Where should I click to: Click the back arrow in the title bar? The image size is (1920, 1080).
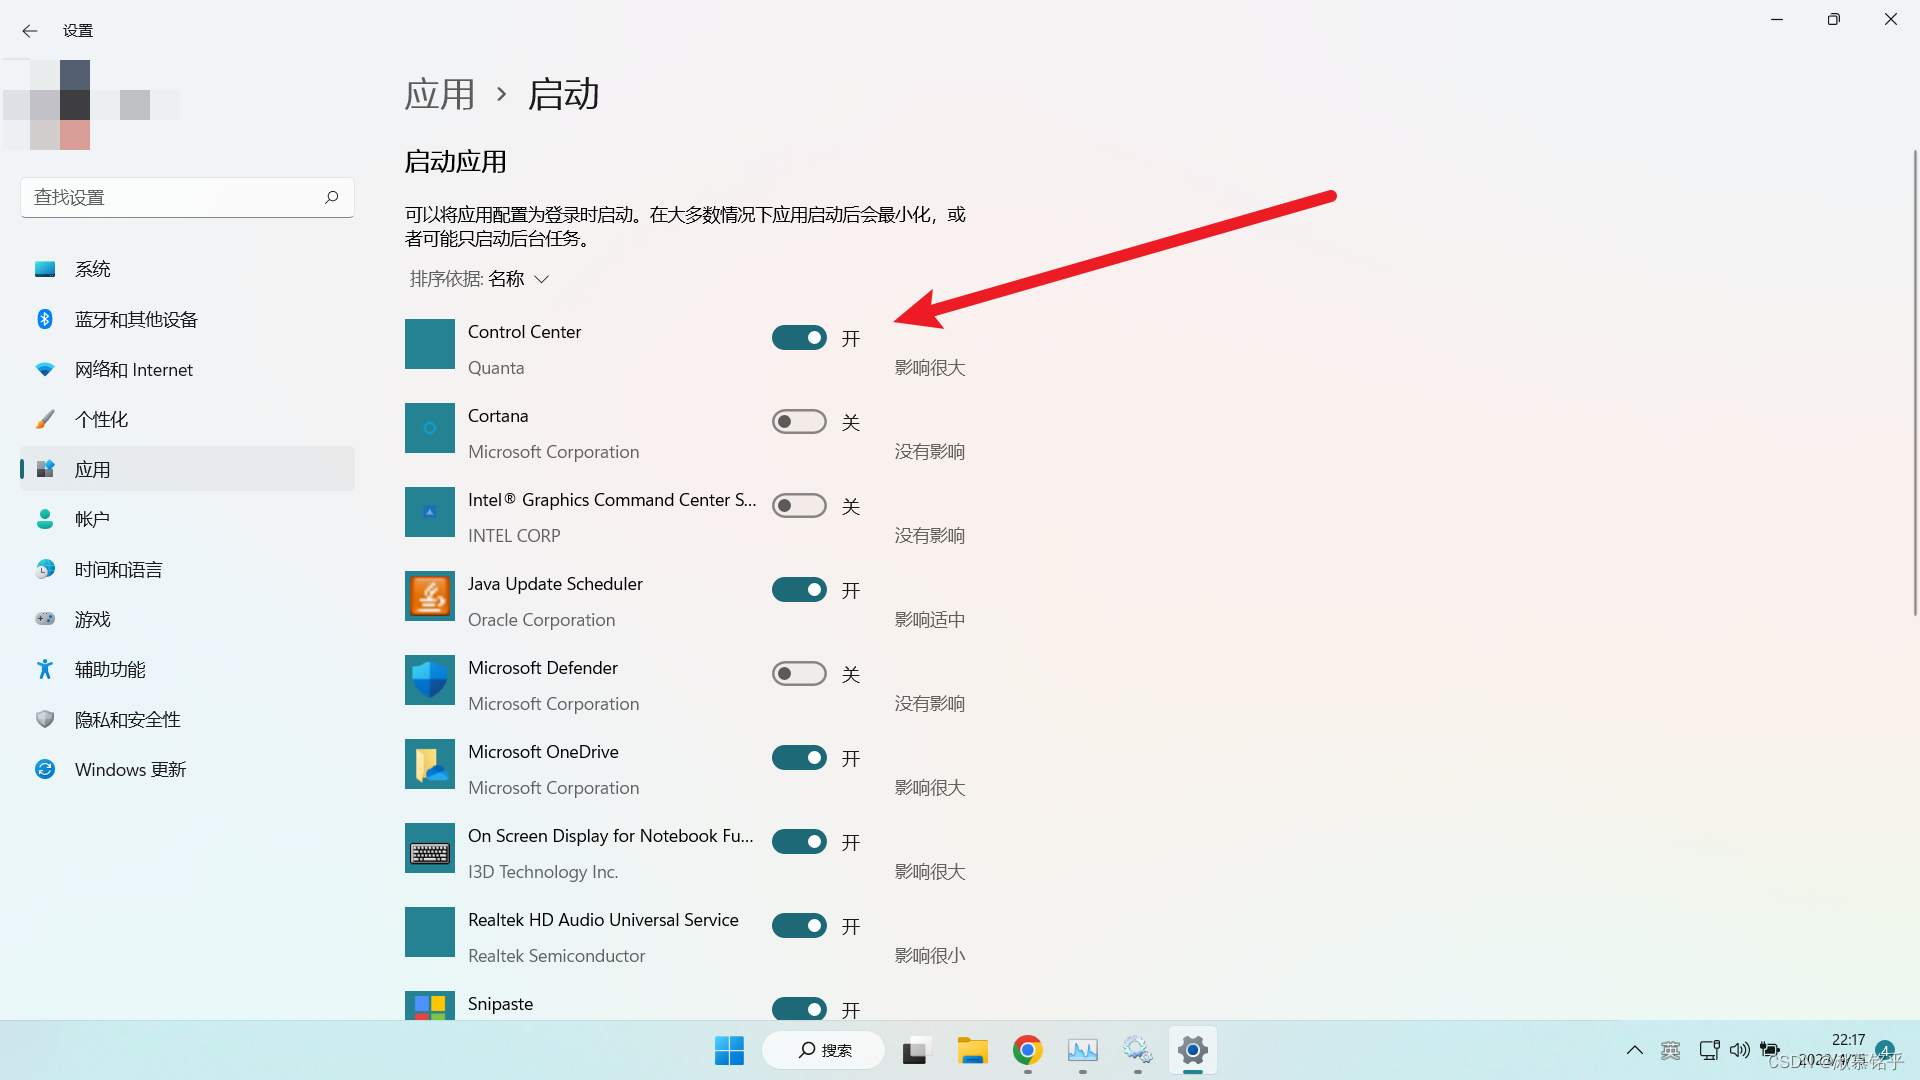click(29, 31)
